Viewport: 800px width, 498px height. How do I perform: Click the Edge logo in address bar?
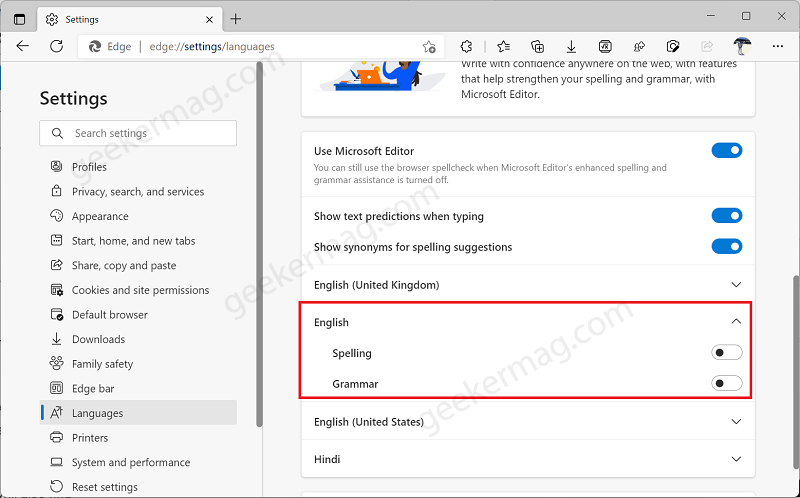tap(95, 46)
